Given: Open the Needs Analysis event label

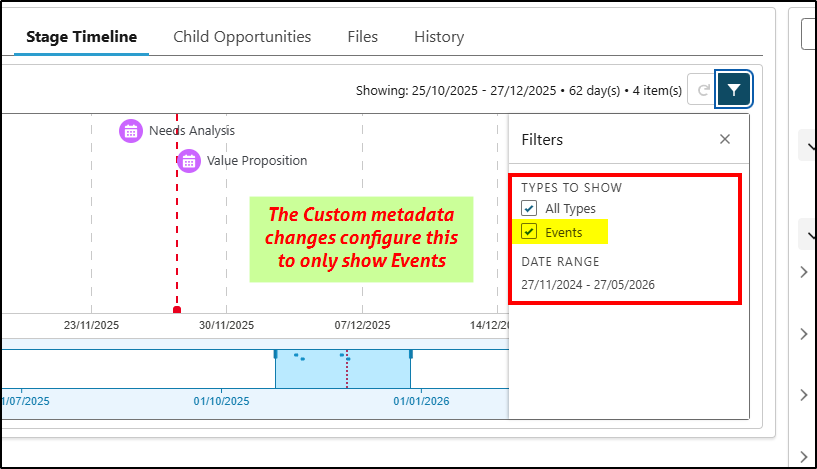Looking at the screenshot, I should 192,131.
